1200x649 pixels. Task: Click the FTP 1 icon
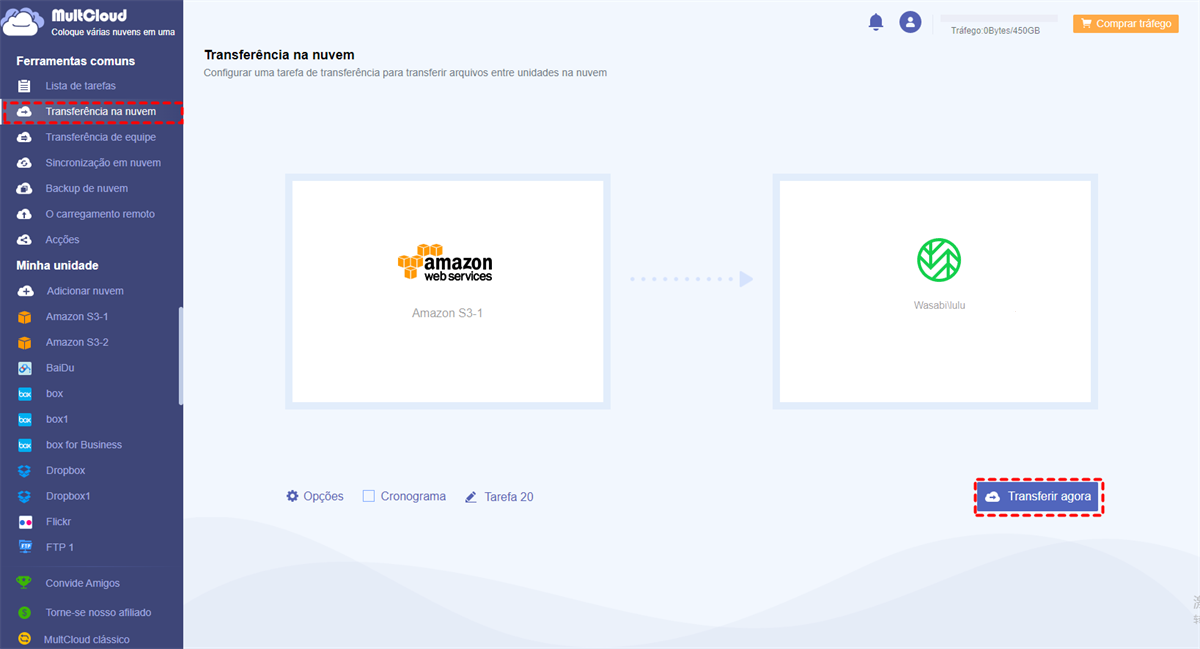point(24,547)
